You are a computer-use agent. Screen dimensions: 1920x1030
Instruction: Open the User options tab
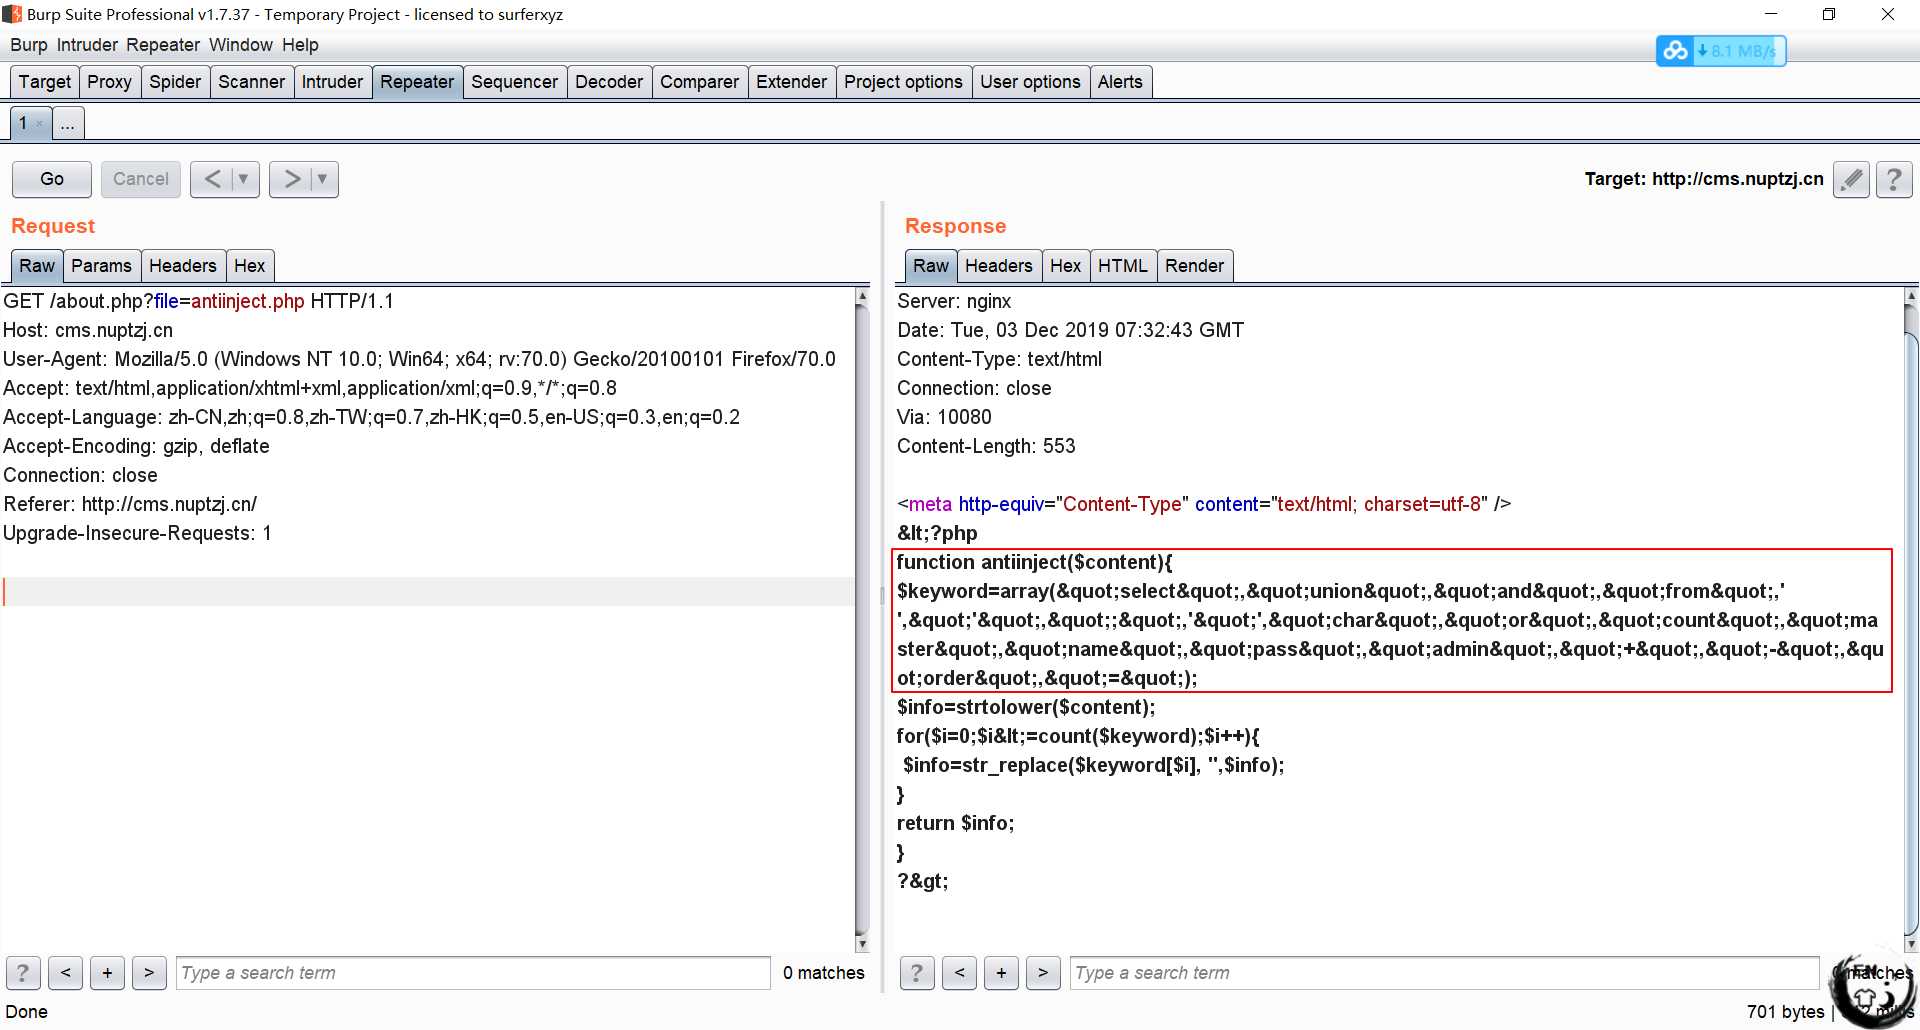(1030, 82)
